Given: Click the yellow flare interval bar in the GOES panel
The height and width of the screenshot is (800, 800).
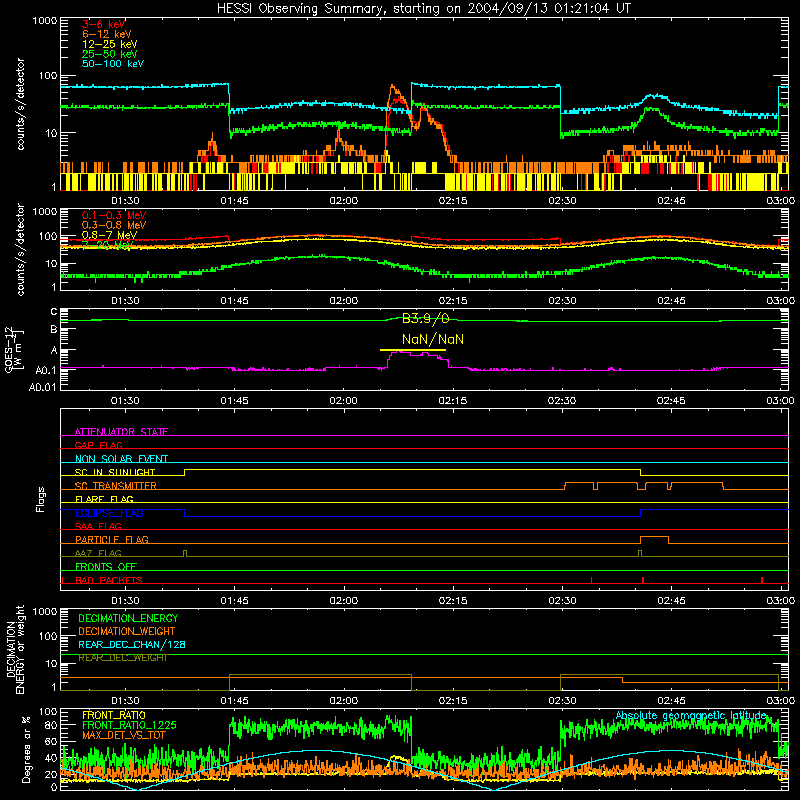Looking at the screenshot, I should 413,350.
